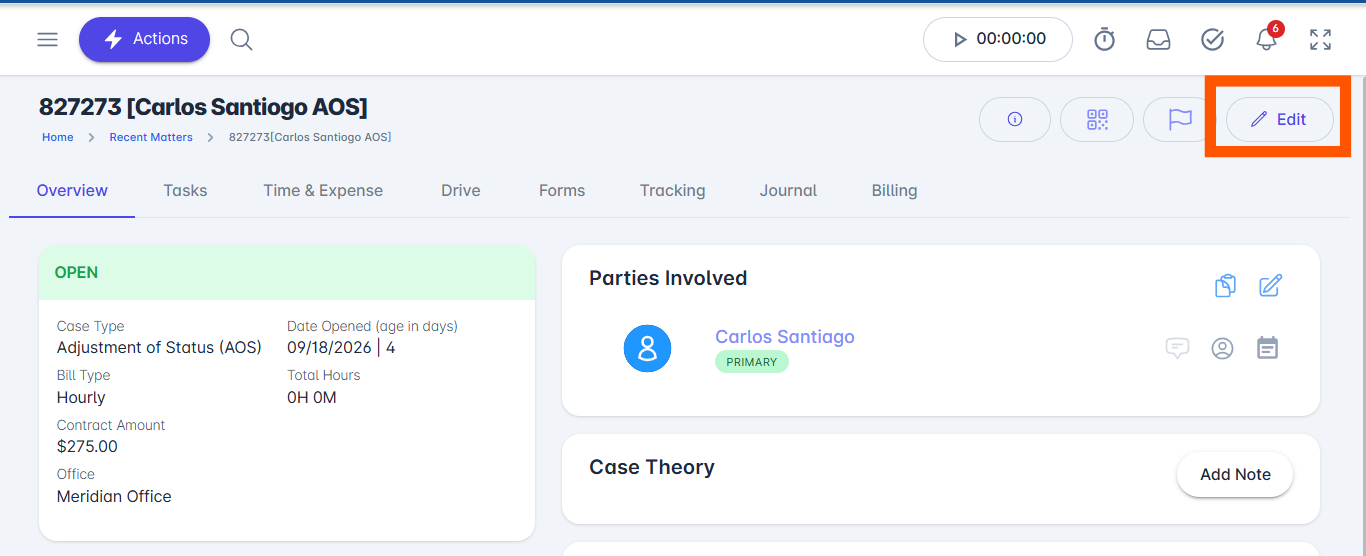
Task: Open the checkmark tasks icon
Action: (1212, 39)
